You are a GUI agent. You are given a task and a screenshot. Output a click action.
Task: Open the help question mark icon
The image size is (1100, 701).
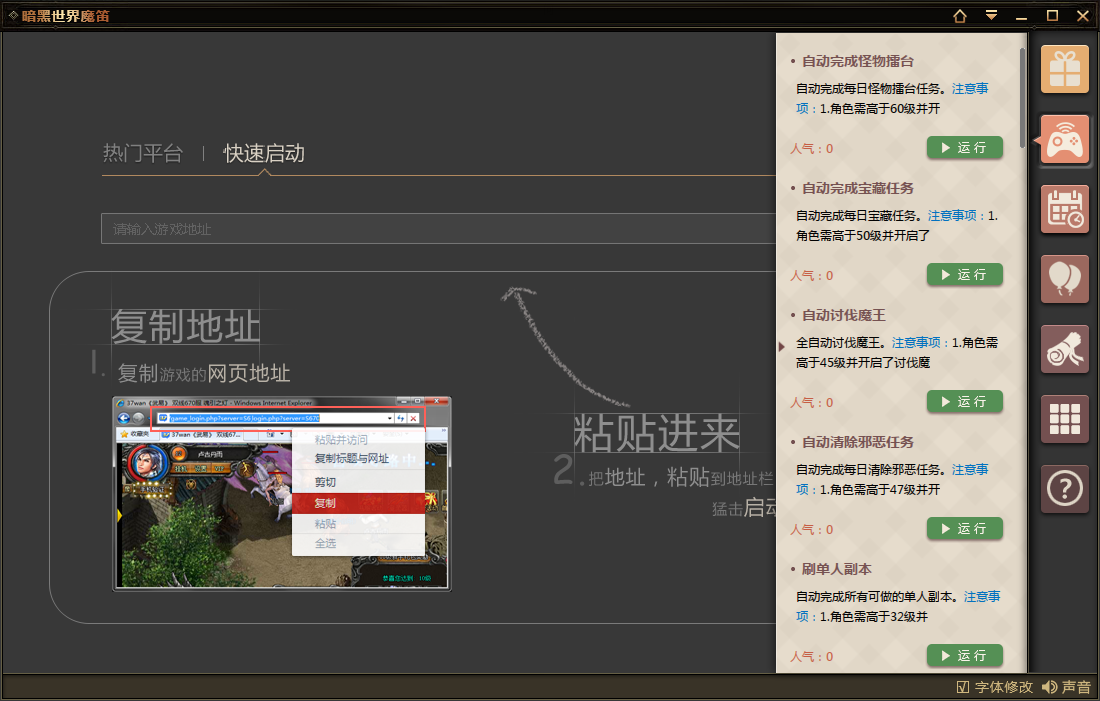point(1064,489)
